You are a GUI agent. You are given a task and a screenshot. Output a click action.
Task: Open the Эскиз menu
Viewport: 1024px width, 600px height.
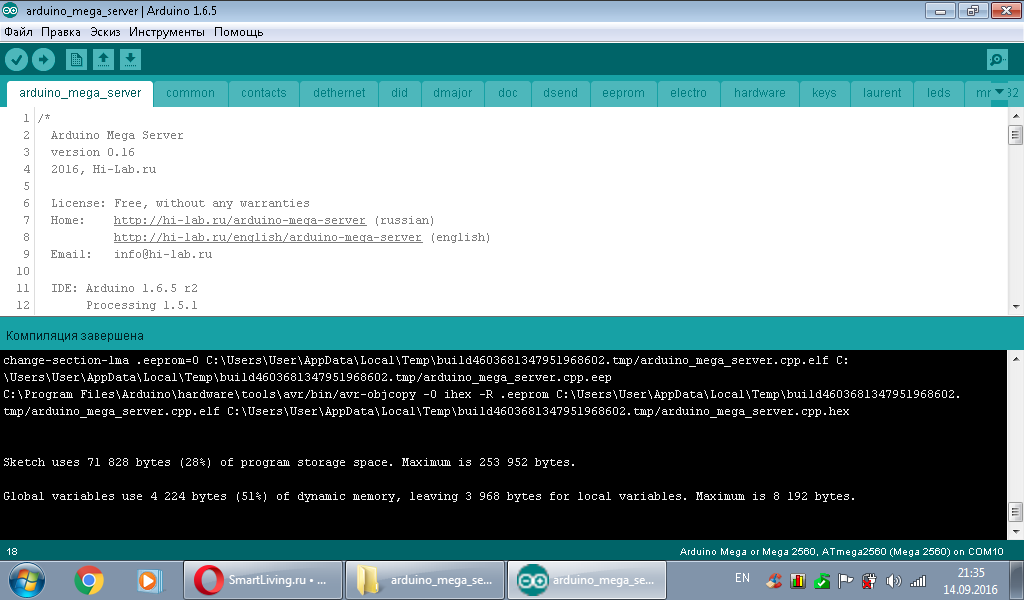coord(105,32)
